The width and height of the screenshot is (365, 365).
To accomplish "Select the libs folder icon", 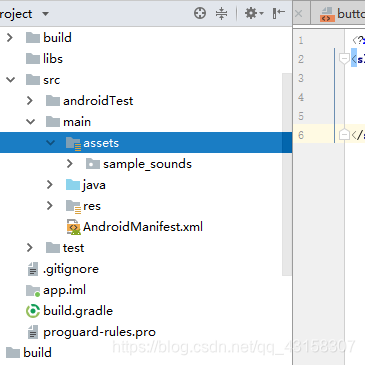I will coord(33,59).
